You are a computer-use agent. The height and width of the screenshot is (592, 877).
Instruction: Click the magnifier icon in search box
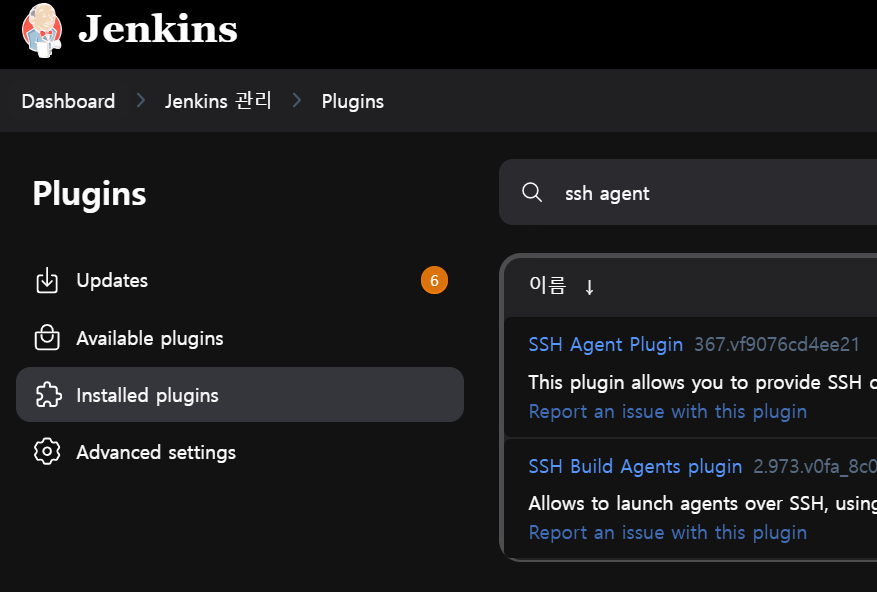click(x=532, y=192)
